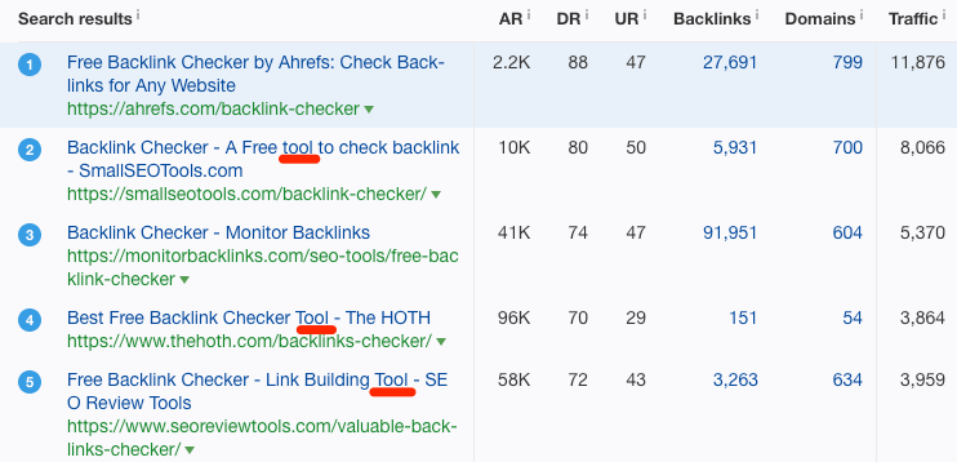Screen dimensions: 957x462
Task: Open the 27,691 backlinks count
Action: pyautogui.click(x=730, y=62)
